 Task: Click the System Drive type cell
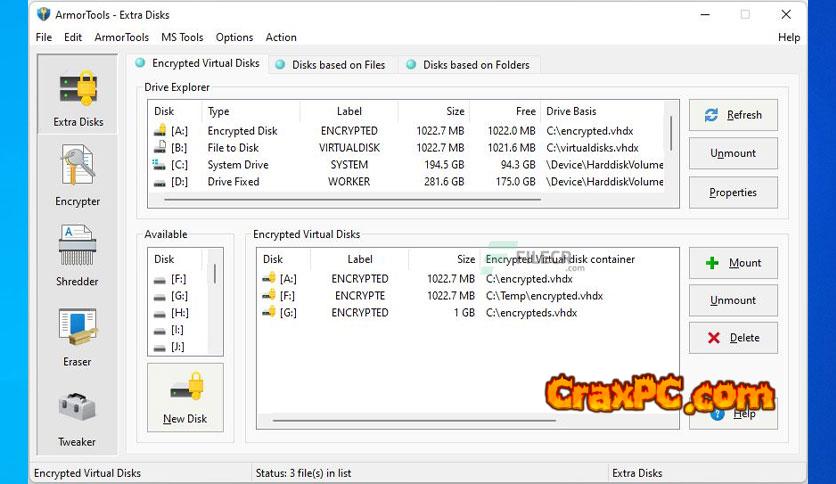[238, 165]
